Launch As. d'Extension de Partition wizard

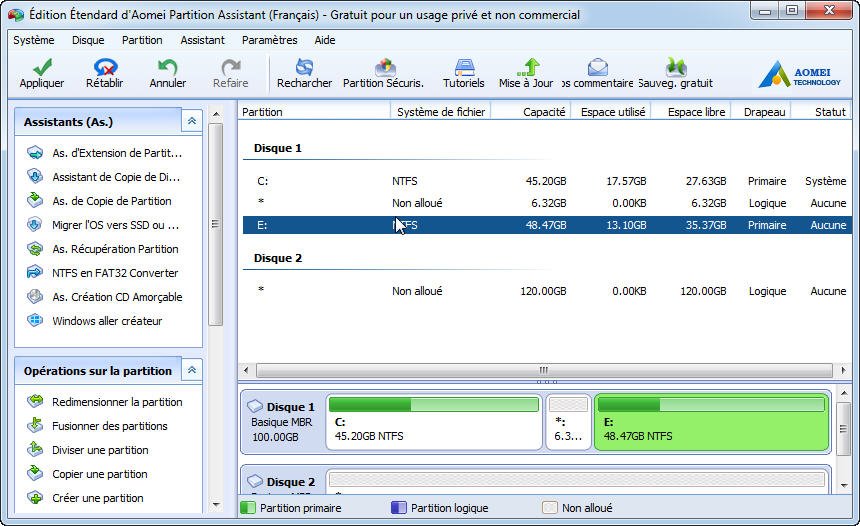pos(104,153)
